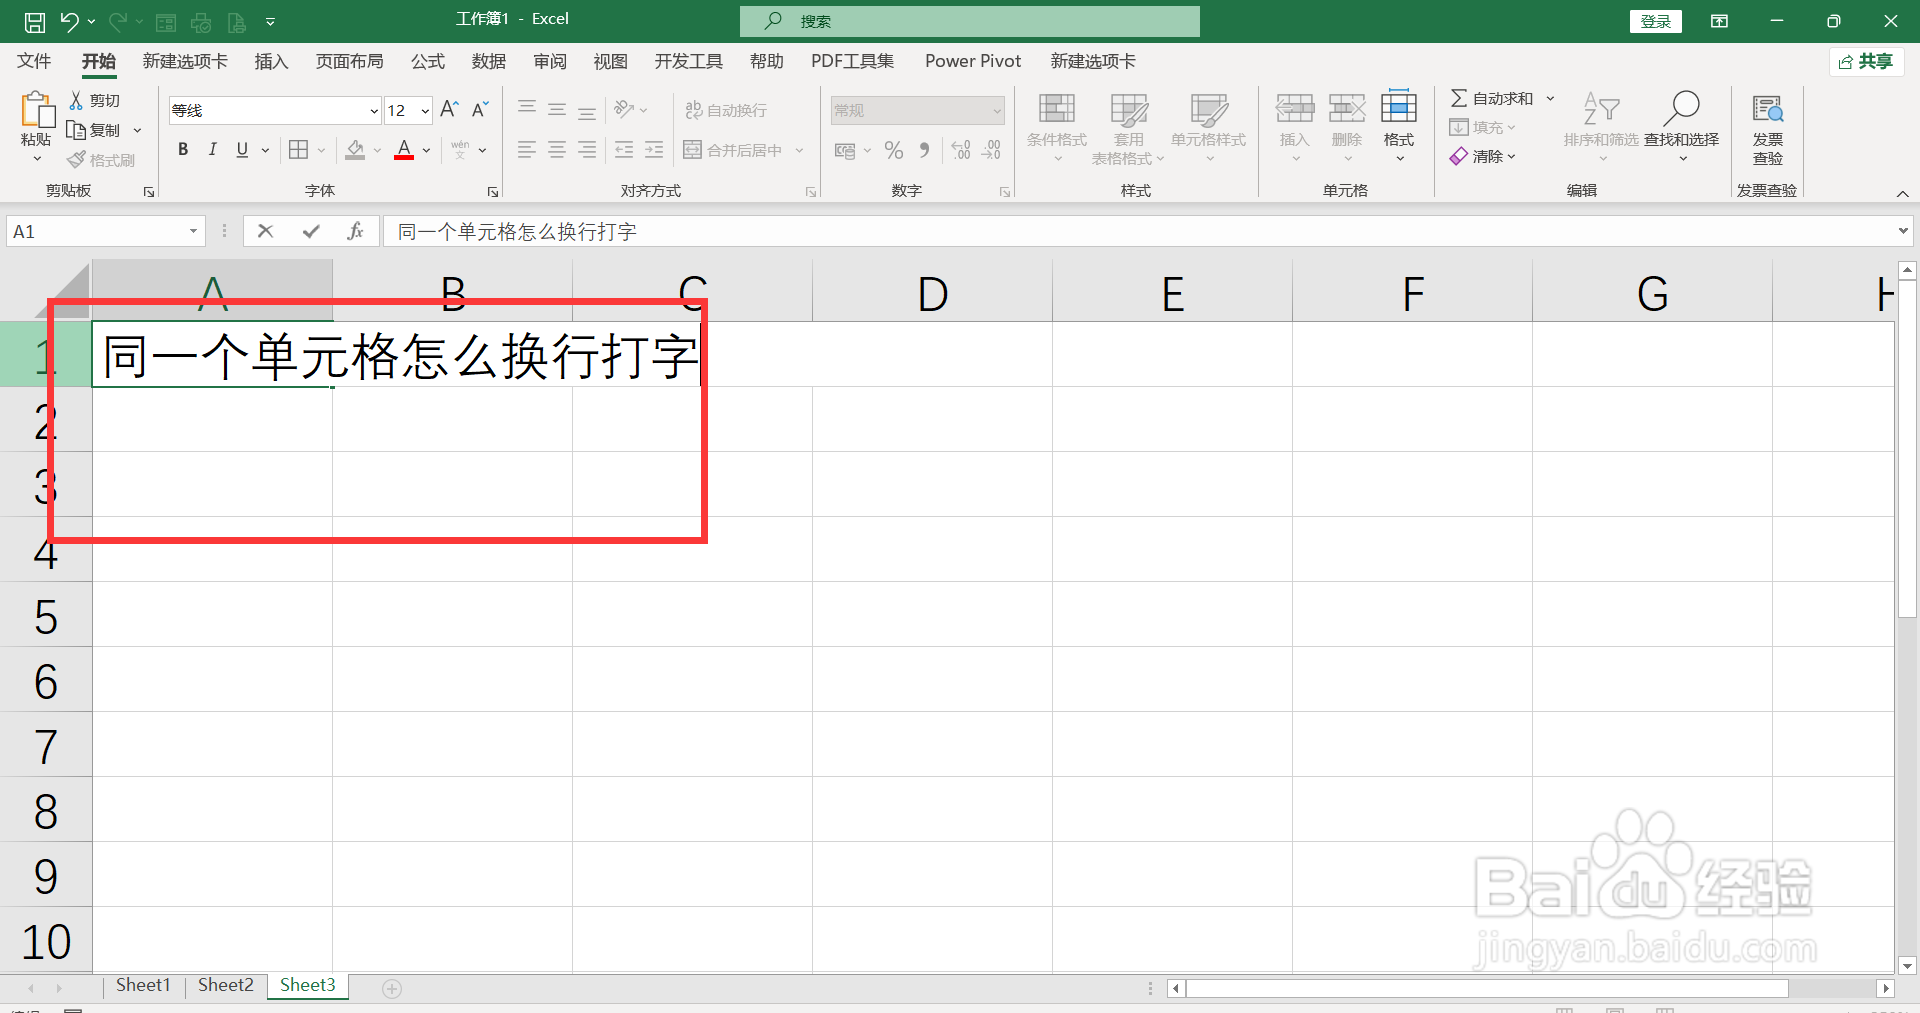The image size is (1920, 1013).
Task: Switch to the Page Layout (页面布局) tab
Action: (x=349, y=61)
